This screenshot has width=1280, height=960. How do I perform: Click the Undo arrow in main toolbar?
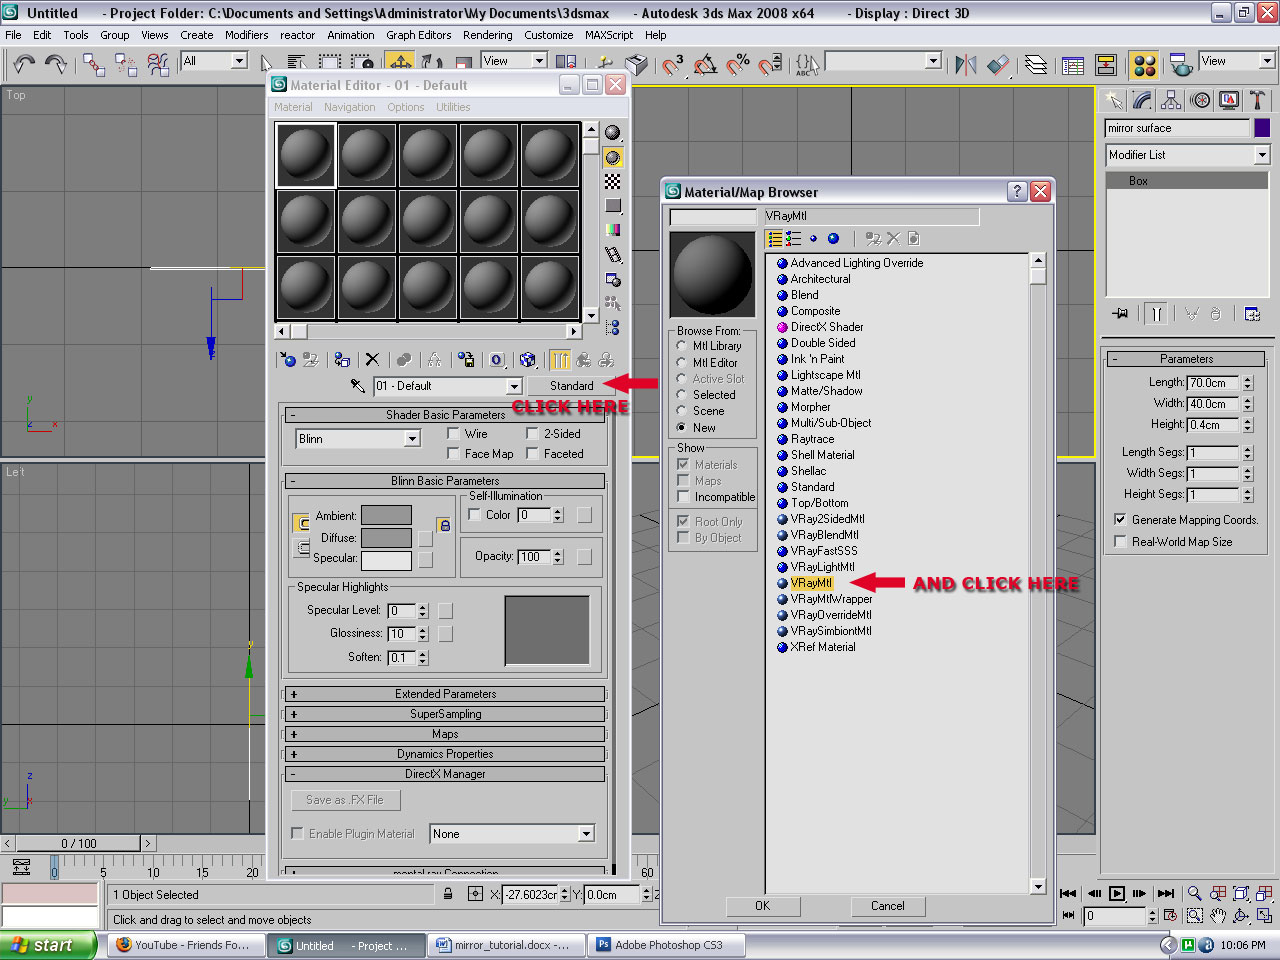point(24,65)
